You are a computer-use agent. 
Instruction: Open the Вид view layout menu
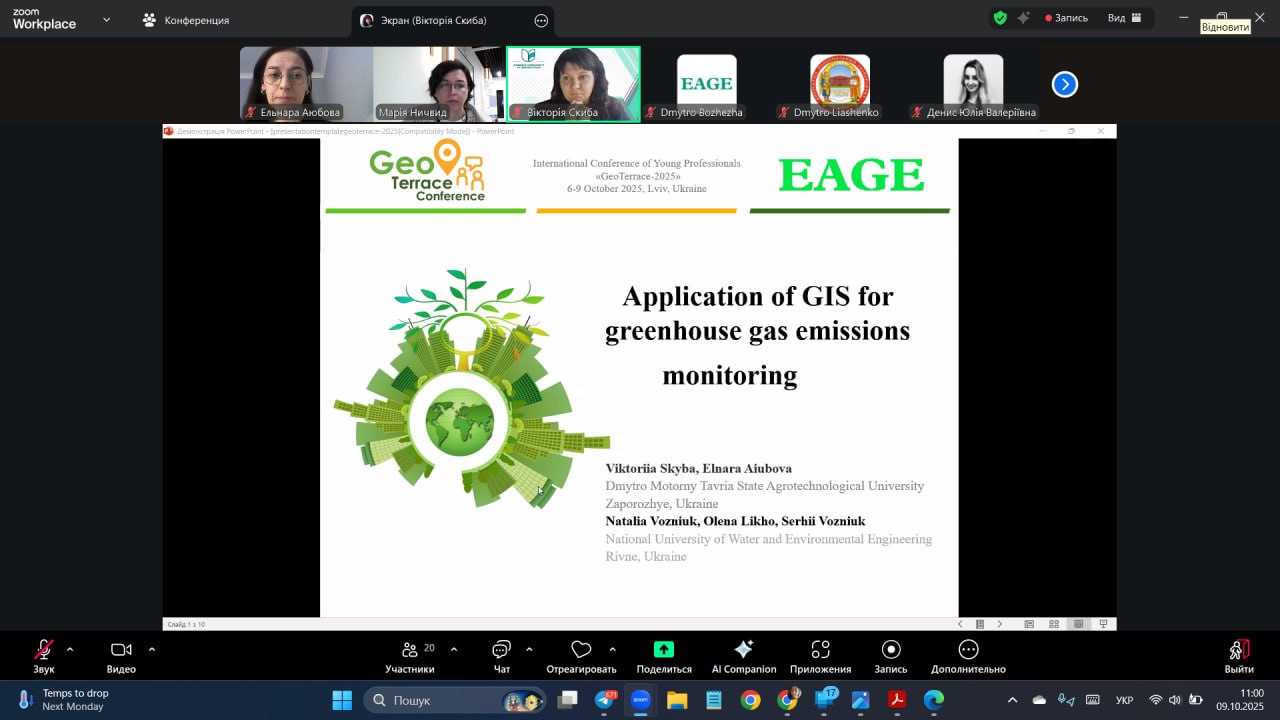(x=1124, y=18)
